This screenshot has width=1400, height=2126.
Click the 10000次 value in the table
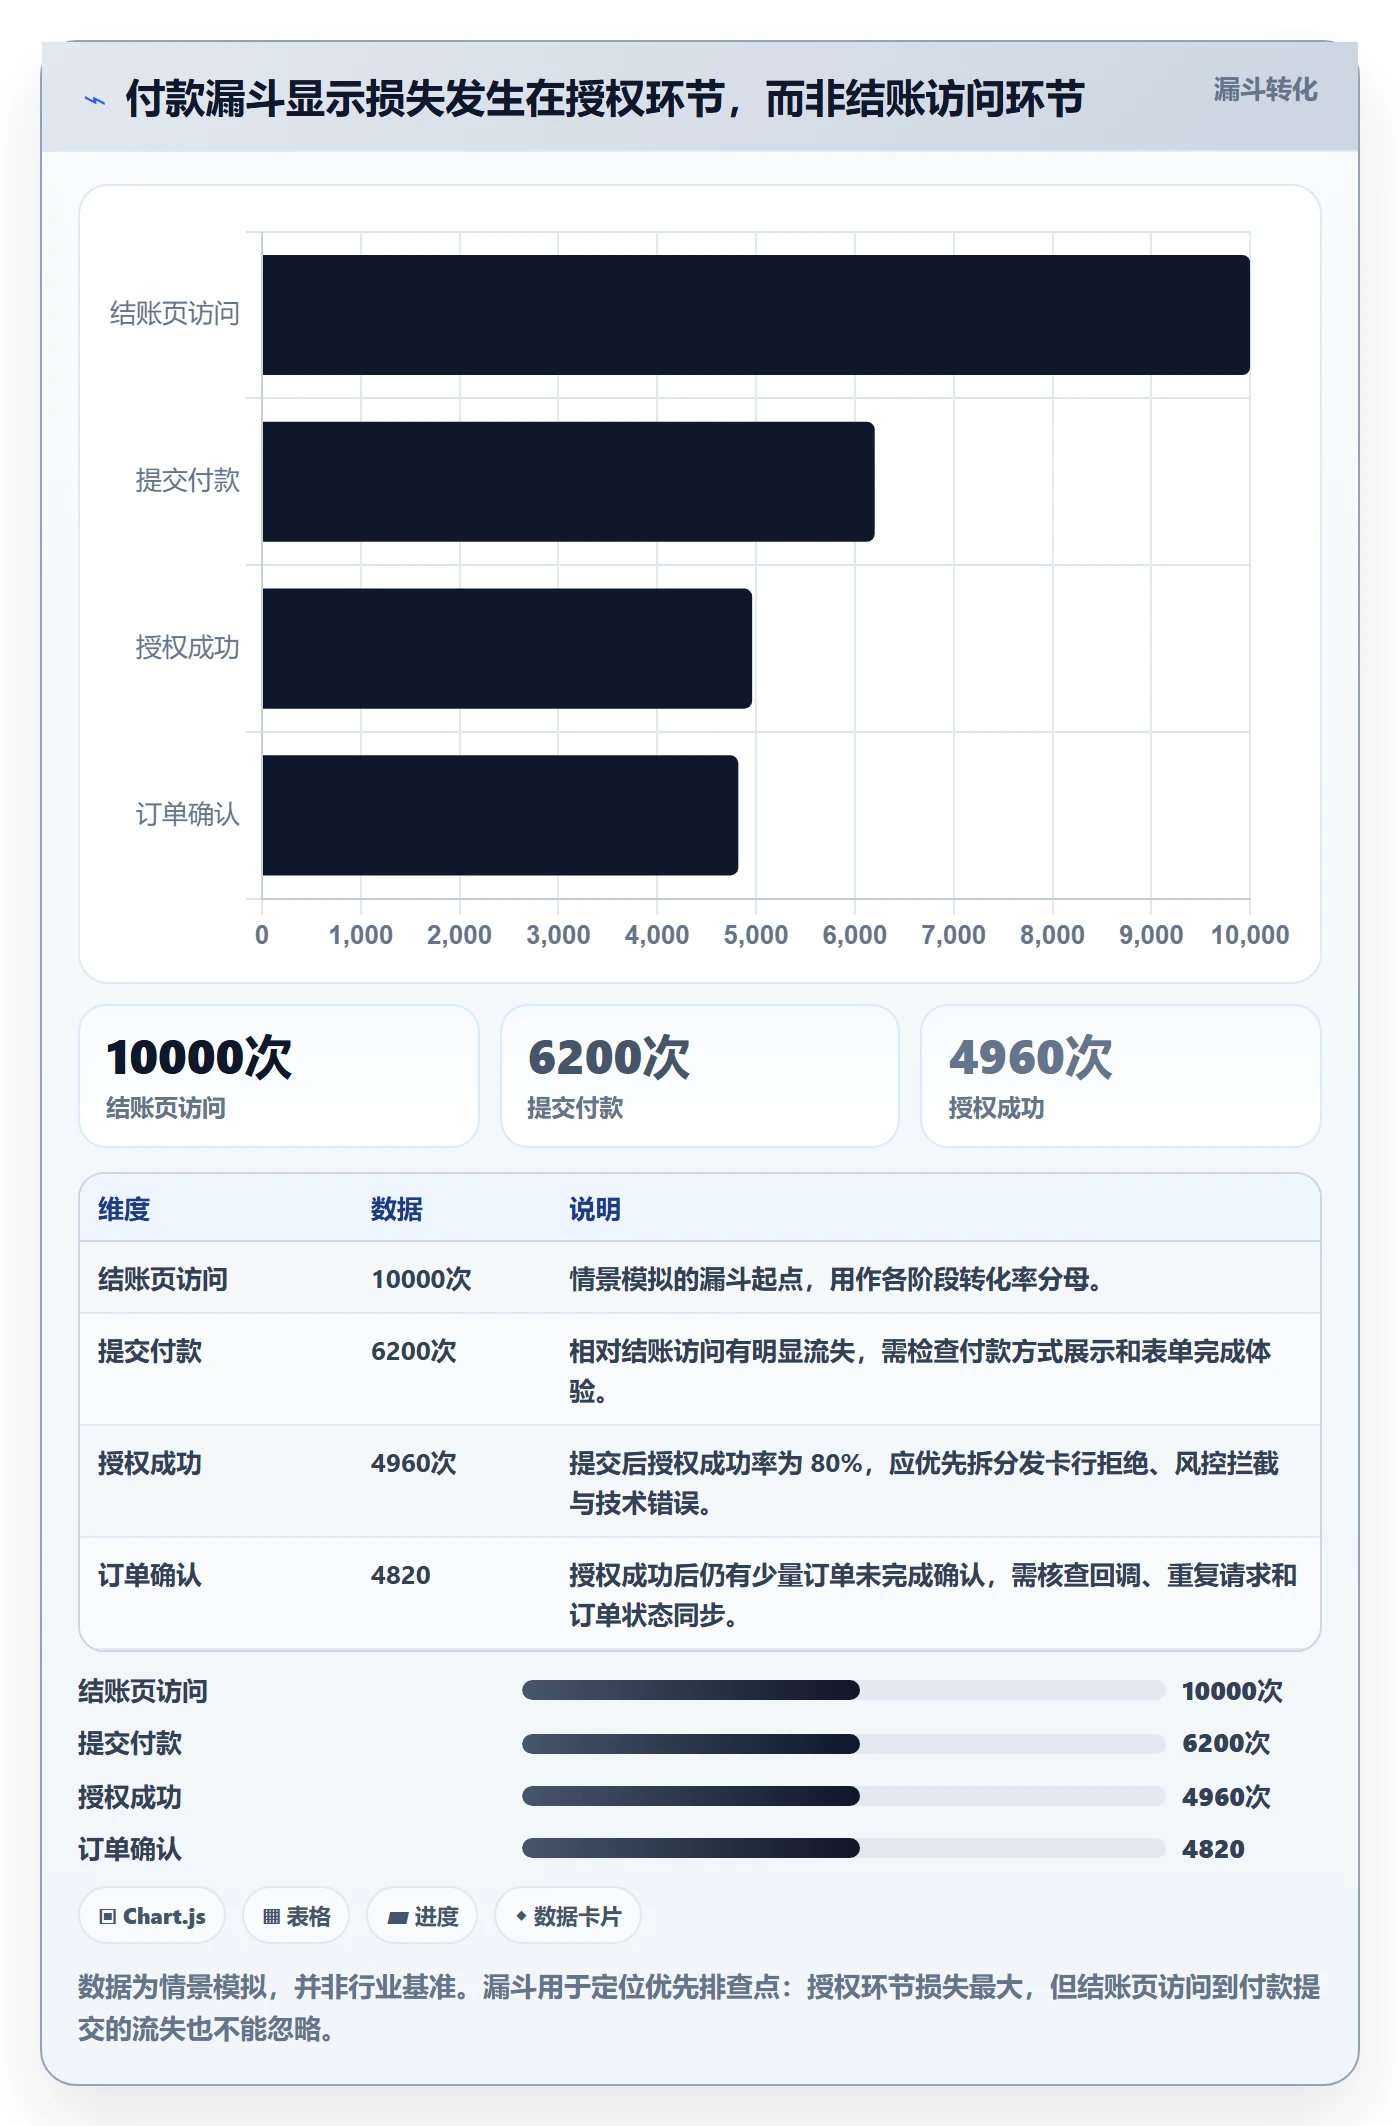coord(421,1279)
